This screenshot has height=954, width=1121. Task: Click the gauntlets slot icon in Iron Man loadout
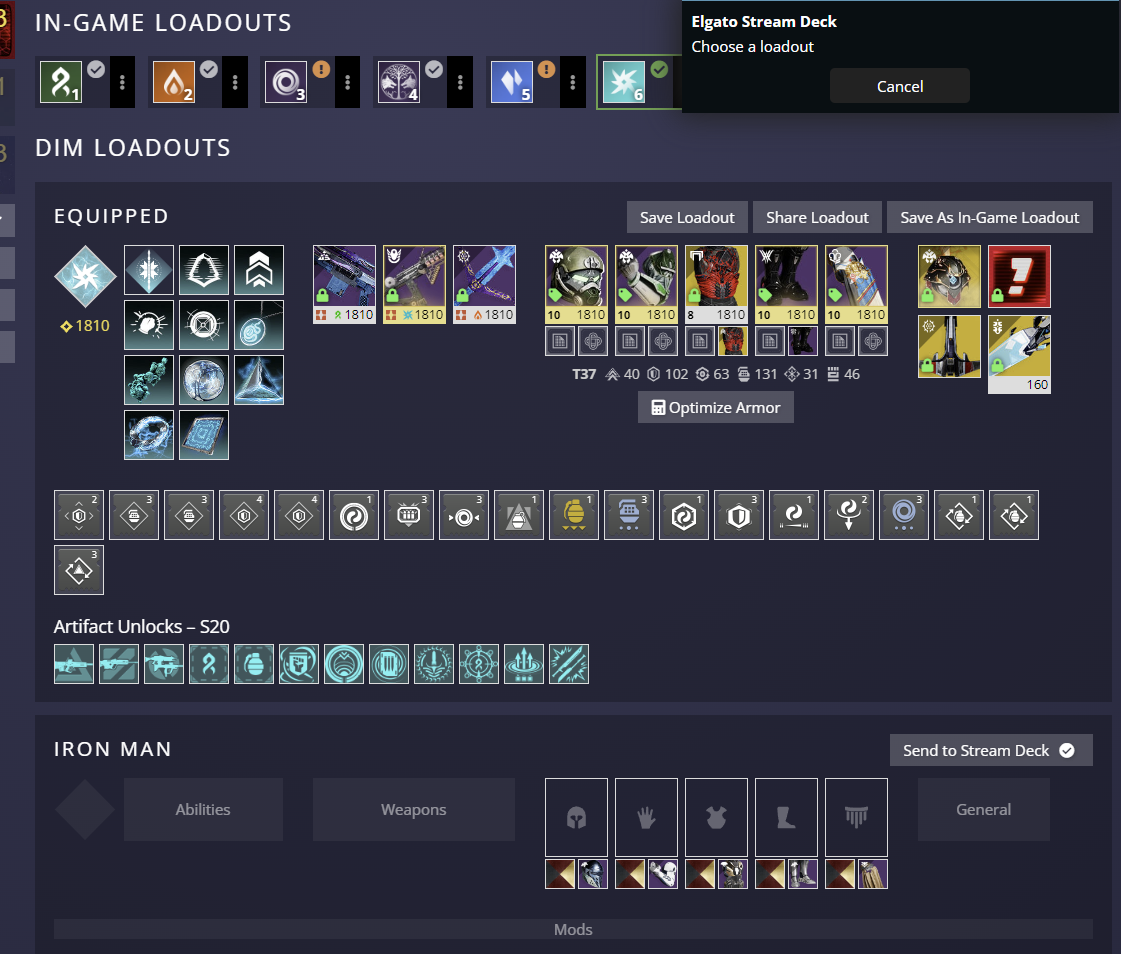[x=645, y=817]
